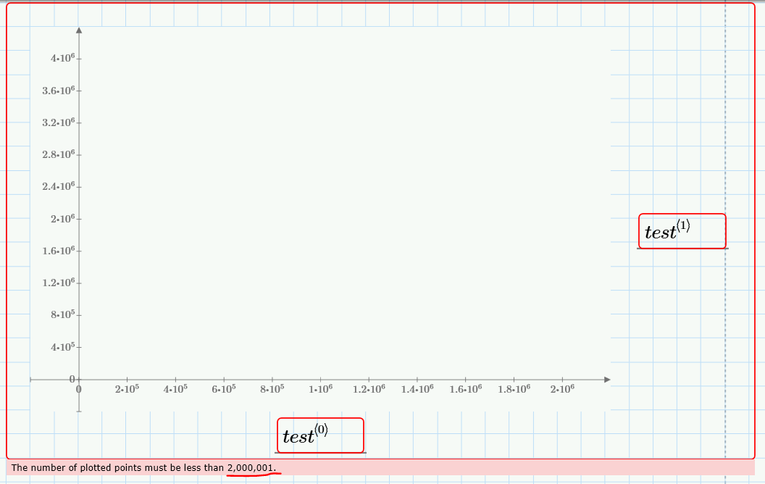The height and width of the screenshot is (484, 765).
Task: Click y-axis tick label 2.4·10⁶
Action: 59,186
